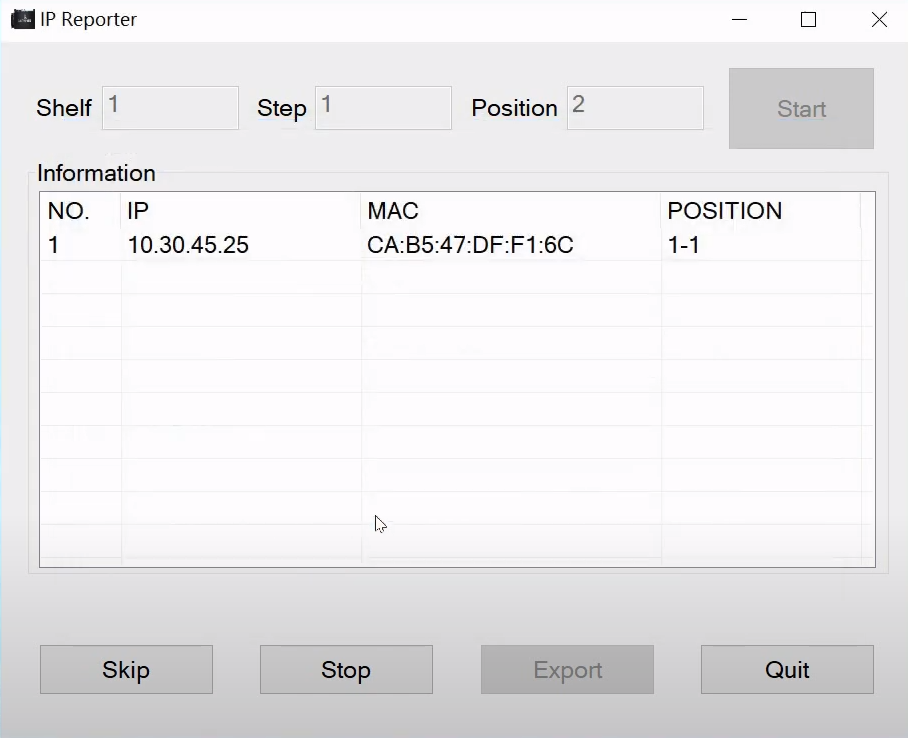Viewport: 908px width, 738px height.
Task: Maximize the IP Reporter window
Action: coord(808,20)
